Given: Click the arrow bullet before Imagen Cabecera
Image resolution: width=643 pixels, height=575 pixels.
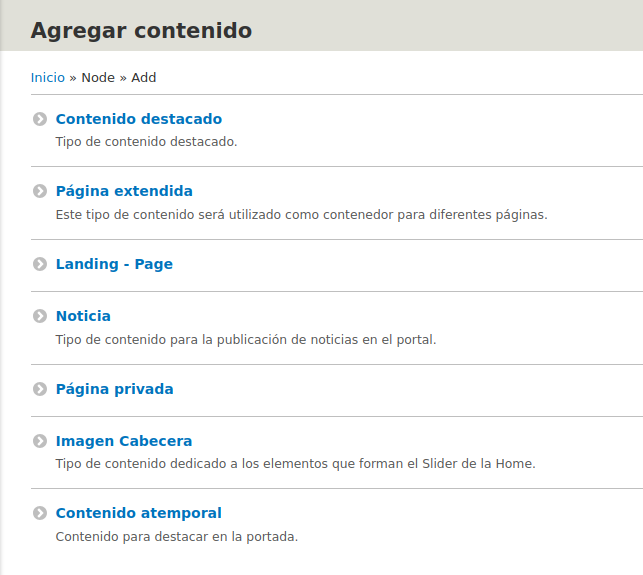Looking at the screenshot, I should pyautogui.click(x=40, y=441).
